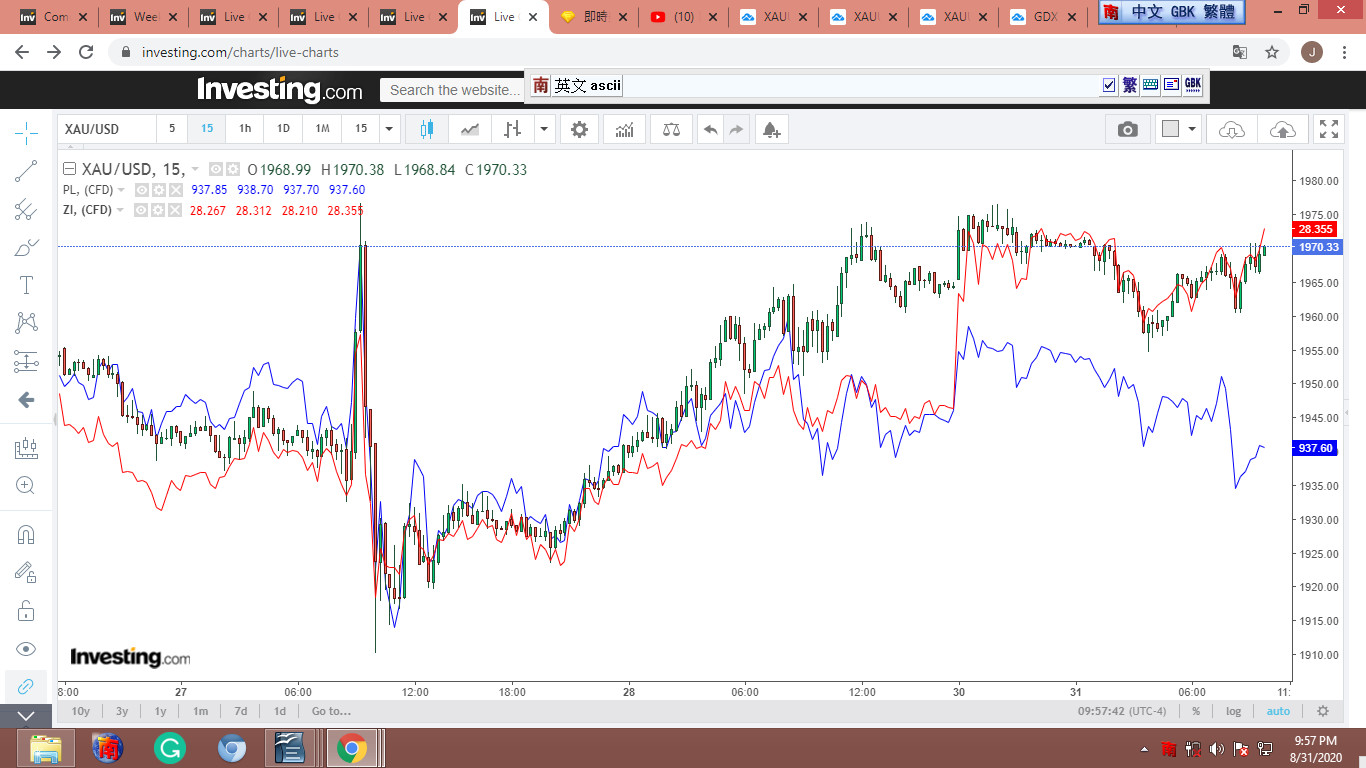Open the indicators menu icon
1366x768 pixels.
(x=625, y=129)
